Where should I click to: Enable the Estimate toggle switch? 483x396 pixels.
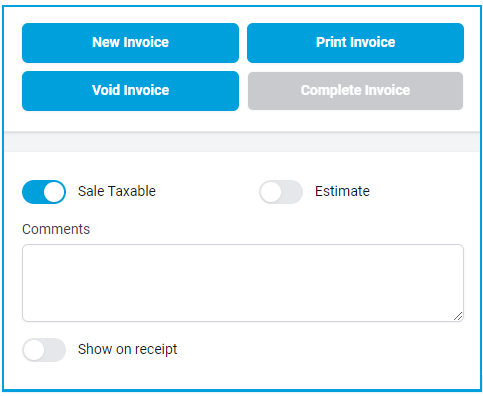point(281,192)
